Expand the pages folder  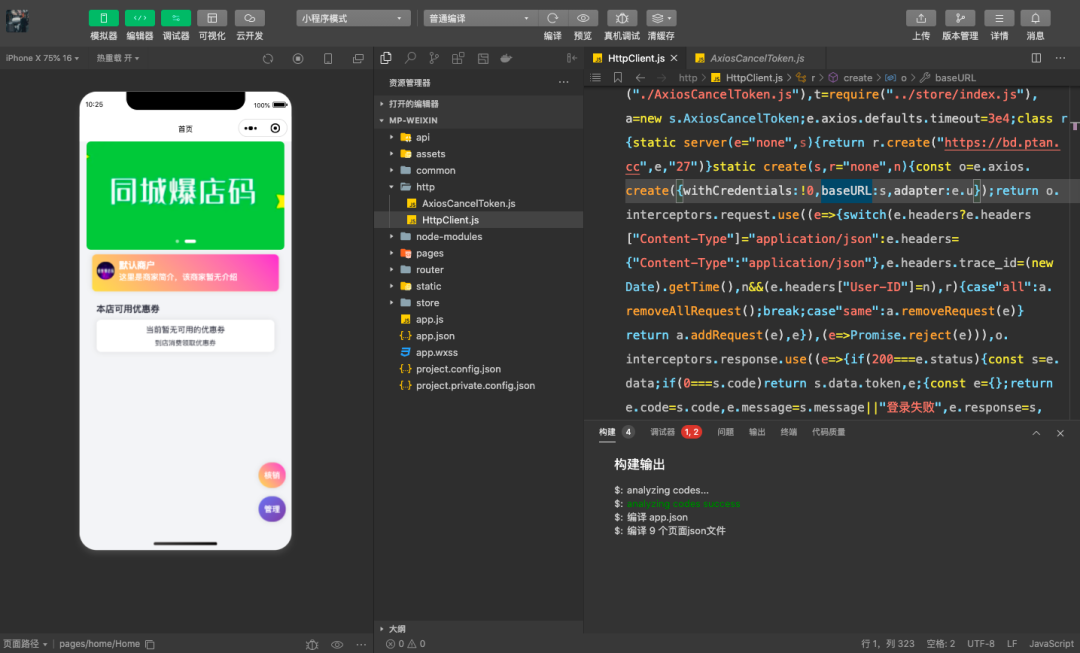(x=479, y=253)
